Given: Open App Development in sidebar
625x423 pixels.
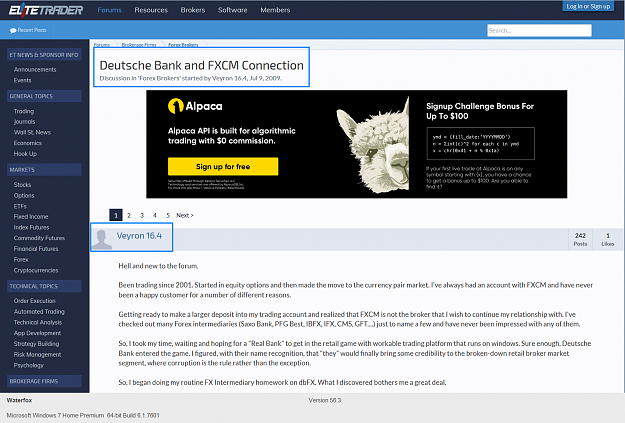Looking at the screenshot, I should click(37, 333).
